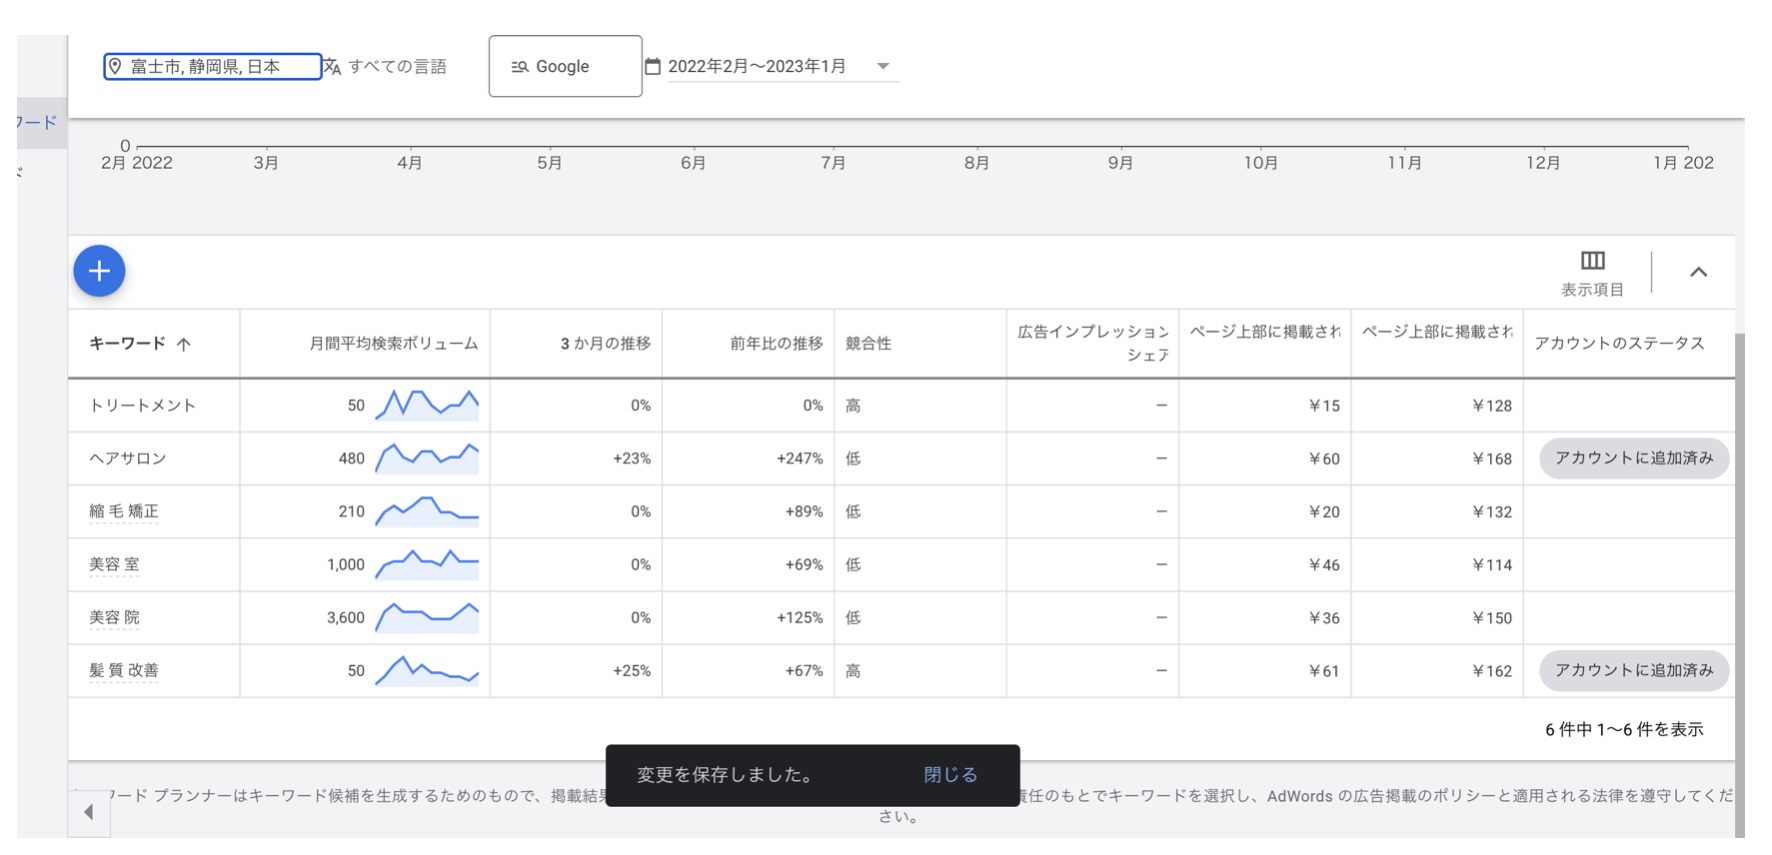Select the 美容院 keyword row
Screen dimensions: 1772x855
click(x=114, y=618)
